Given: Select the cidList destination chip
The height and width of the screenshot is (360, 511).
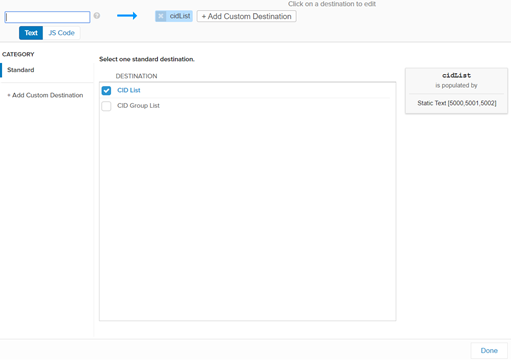Looking at the screenshot, I should point(180,16).
